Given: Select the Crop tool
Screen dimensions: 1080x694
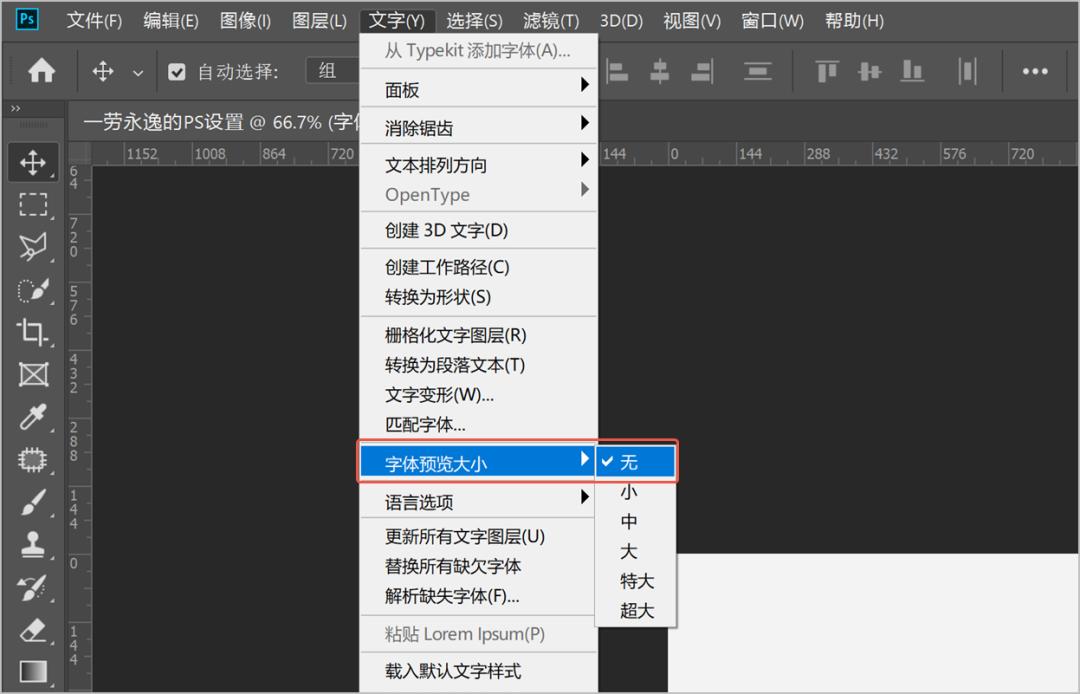Looking at the screenshot, I should [x=33, y=332].
